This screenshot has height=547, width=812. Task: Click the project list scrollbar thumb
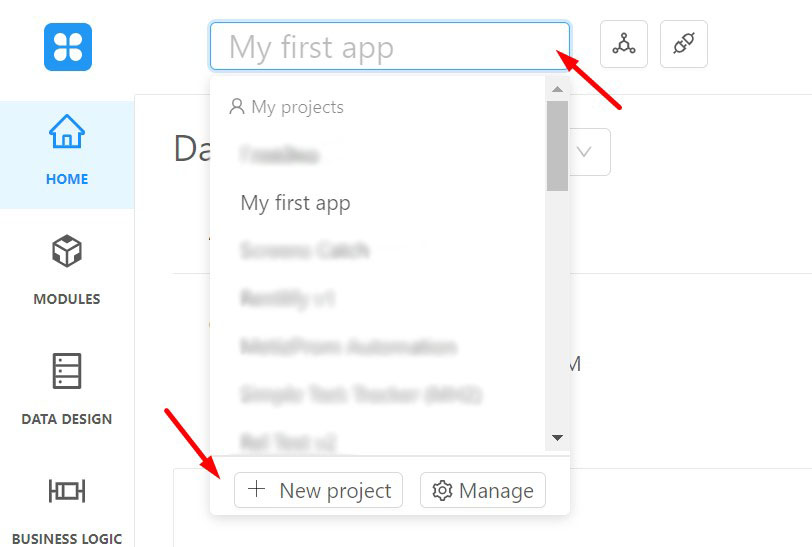click(x=558, y=146)
